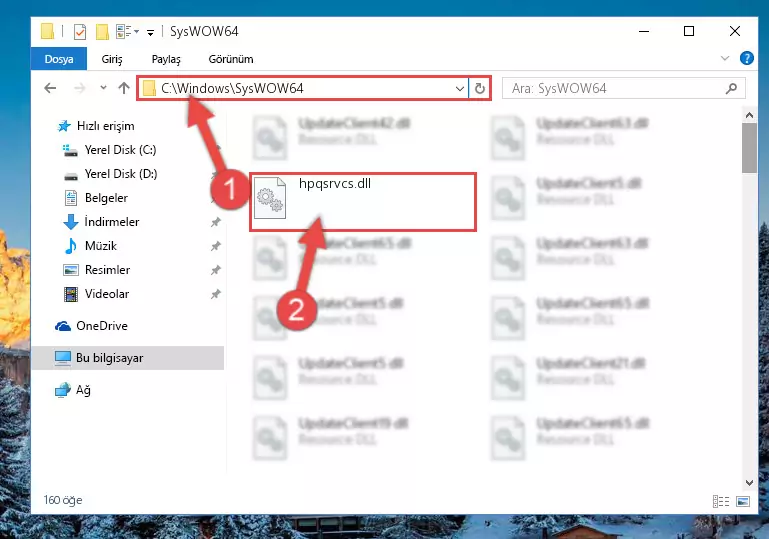Click the Hızlı erişim star icon
The image size is (769, 539).
pos(64,126)
